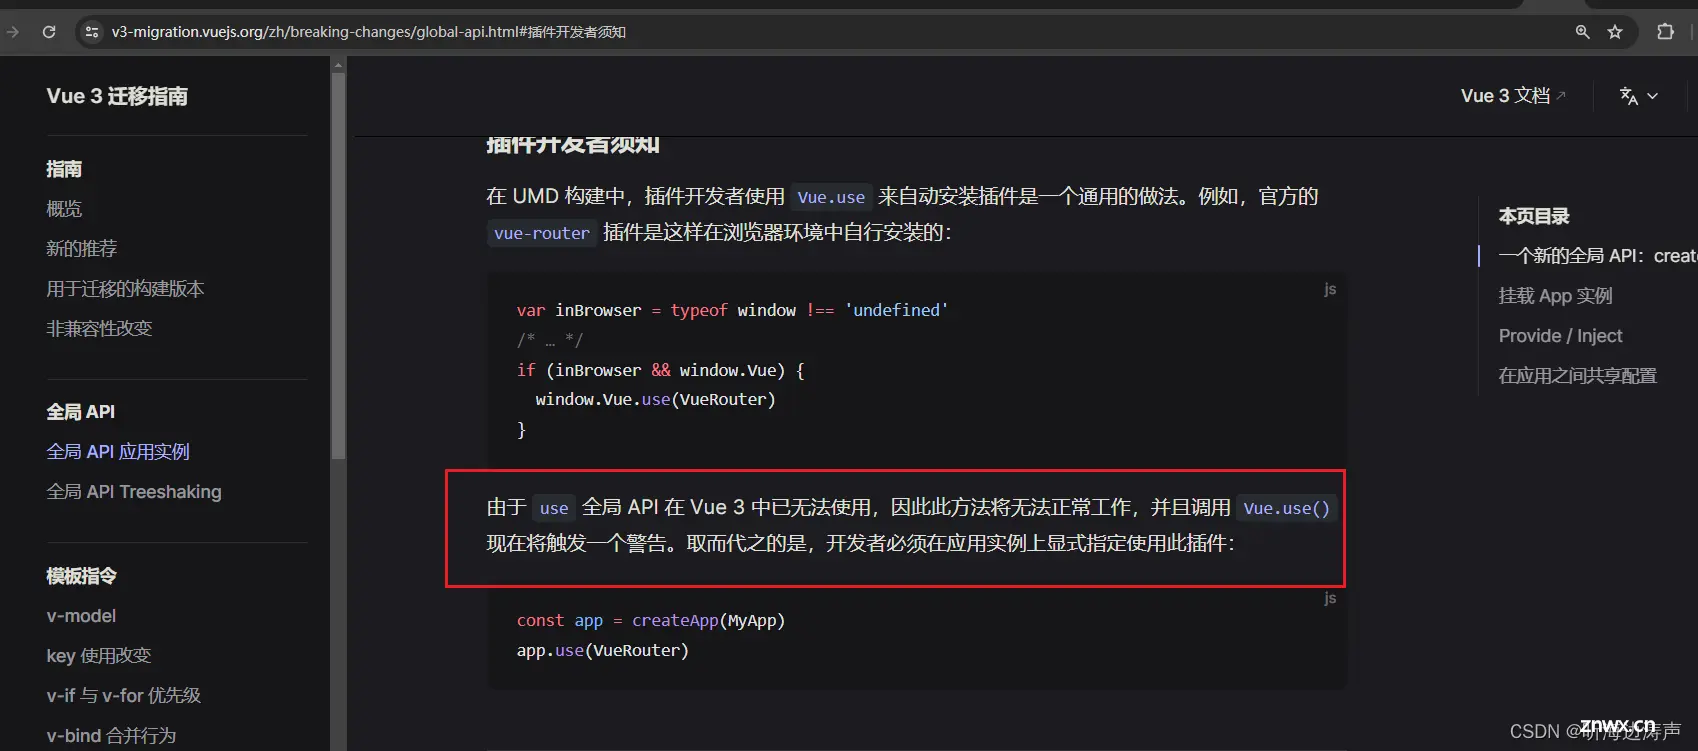
Task: Bookmark this page with the star icon
Action: tap(1615, 32)
